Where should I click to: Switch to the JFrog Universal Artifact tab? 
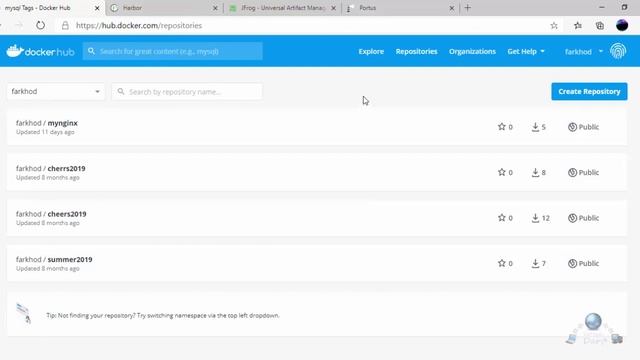point(282,8)
